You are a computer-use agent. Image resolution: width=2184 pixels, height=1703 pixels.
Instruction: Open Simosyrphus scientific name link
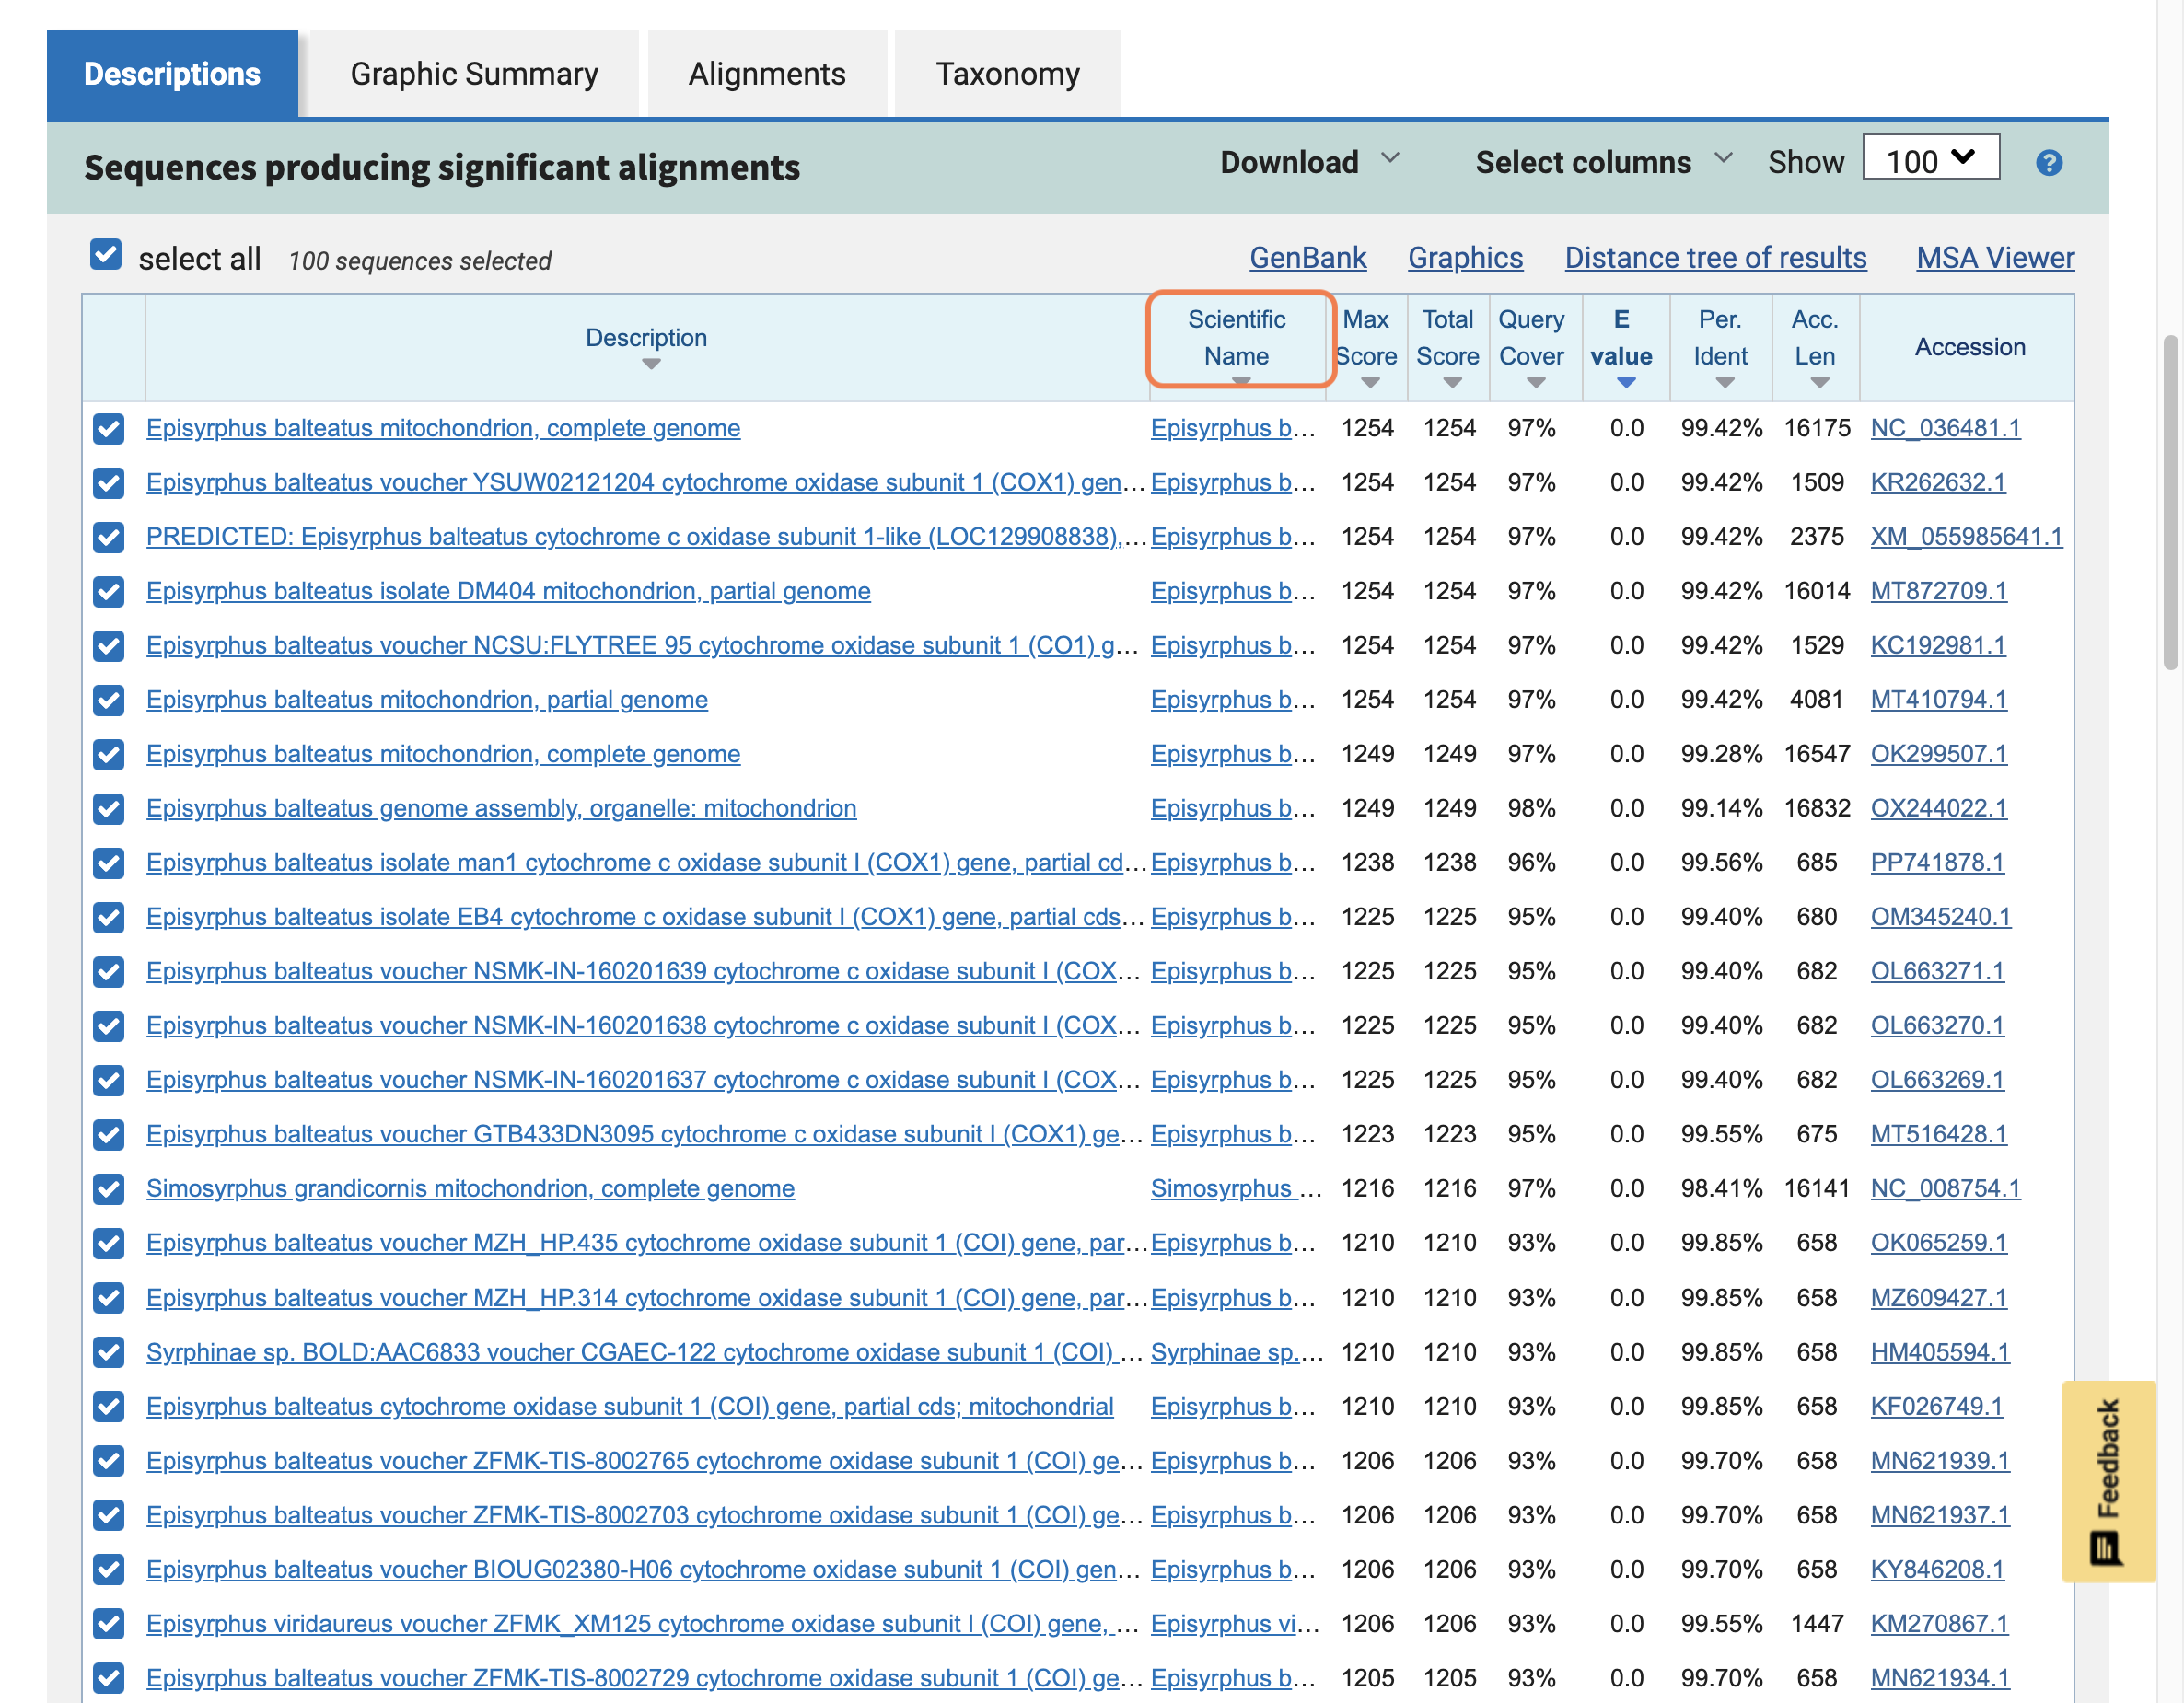(1236, 1189)
